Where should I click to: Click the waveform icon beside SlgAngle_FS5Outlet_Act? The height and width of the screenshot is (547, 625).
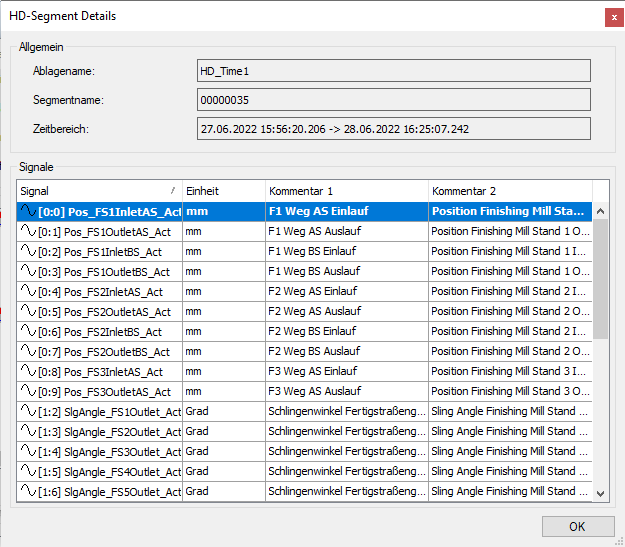(27, 491)
